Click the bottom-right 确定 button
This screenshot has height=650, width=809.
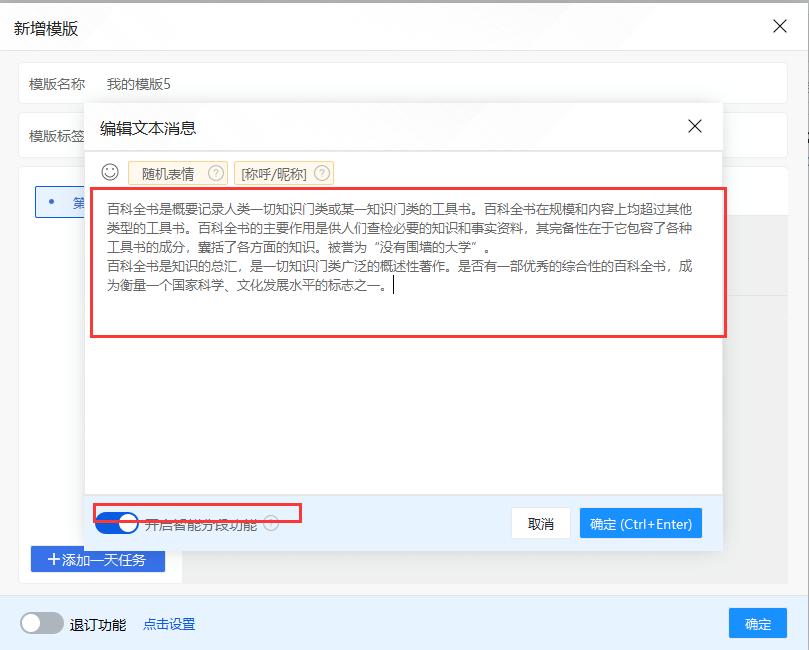click(757, 624)
